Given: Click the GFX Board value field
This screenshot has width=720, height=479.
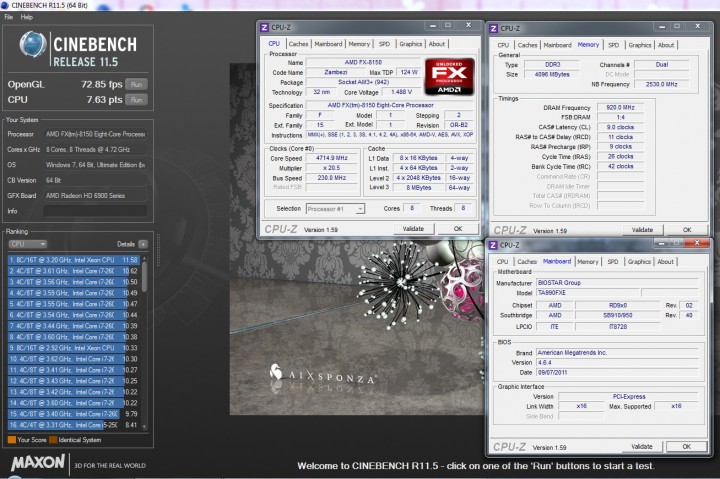Looking at the screenshot, I should (95, 196).
